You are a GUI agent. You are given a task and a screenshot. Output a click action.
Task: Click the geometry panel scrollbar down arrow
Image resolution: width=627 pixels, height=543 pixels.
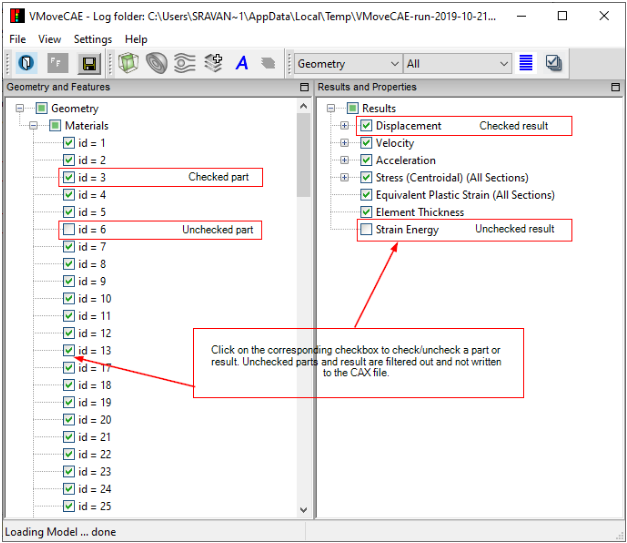click(304, 510)
